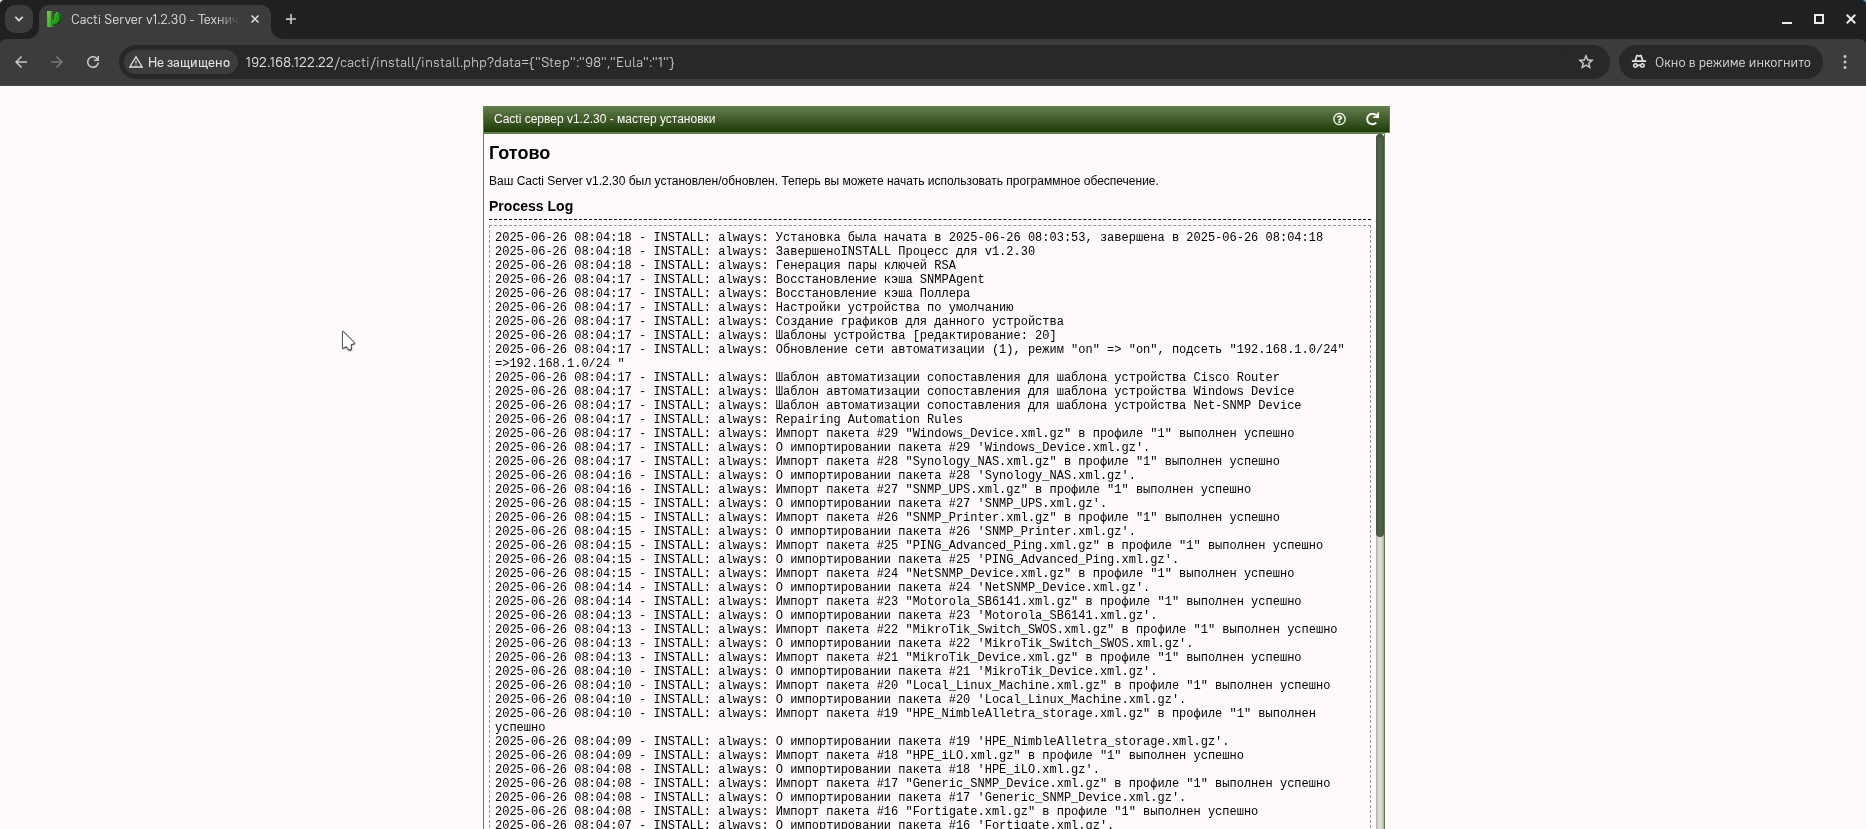Open the tab search dropdown arrow
1866x829 pixels.
tap(18, 19)
